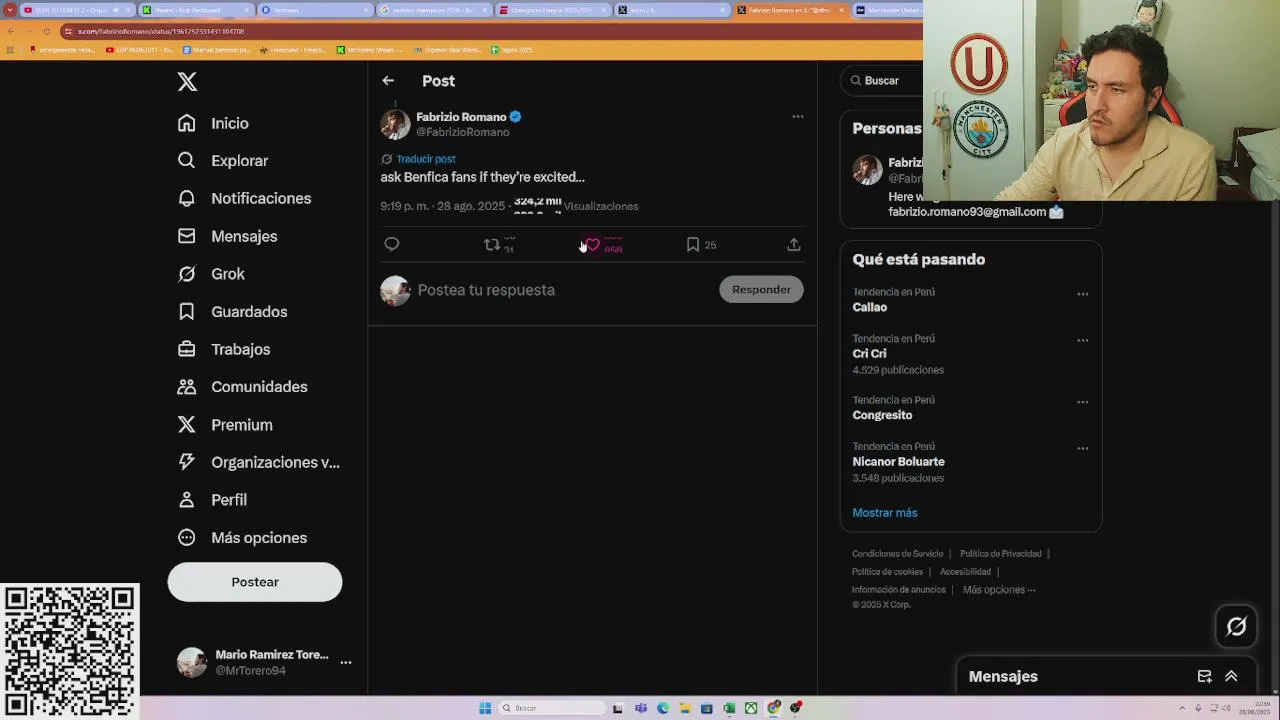The width and height of the screenshot is (1280, 720).
Task: Open Mensajes in left sidebar
Action: (x=227, y=236)
